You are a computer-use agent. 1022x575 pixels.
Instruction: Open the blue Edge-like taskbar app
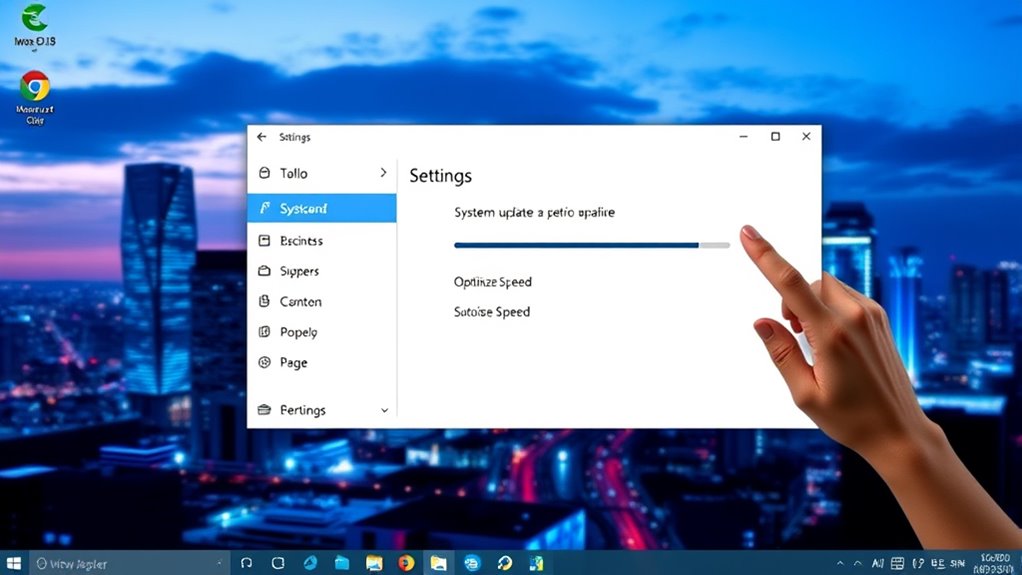310,563
